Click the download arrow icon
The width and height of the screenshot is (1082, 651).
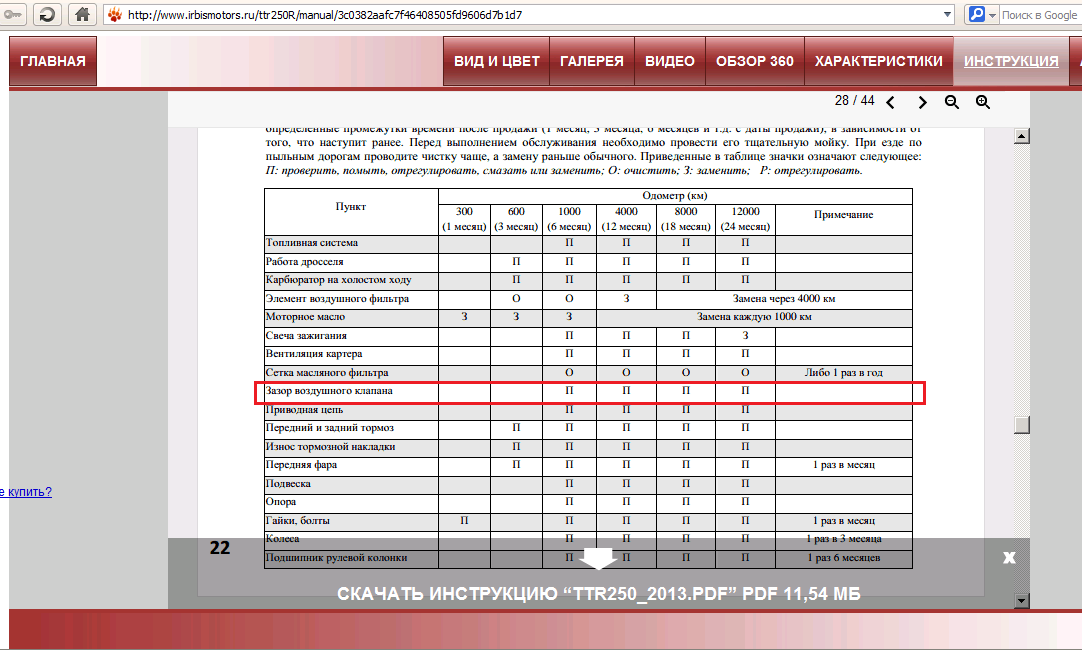point(598,558)
